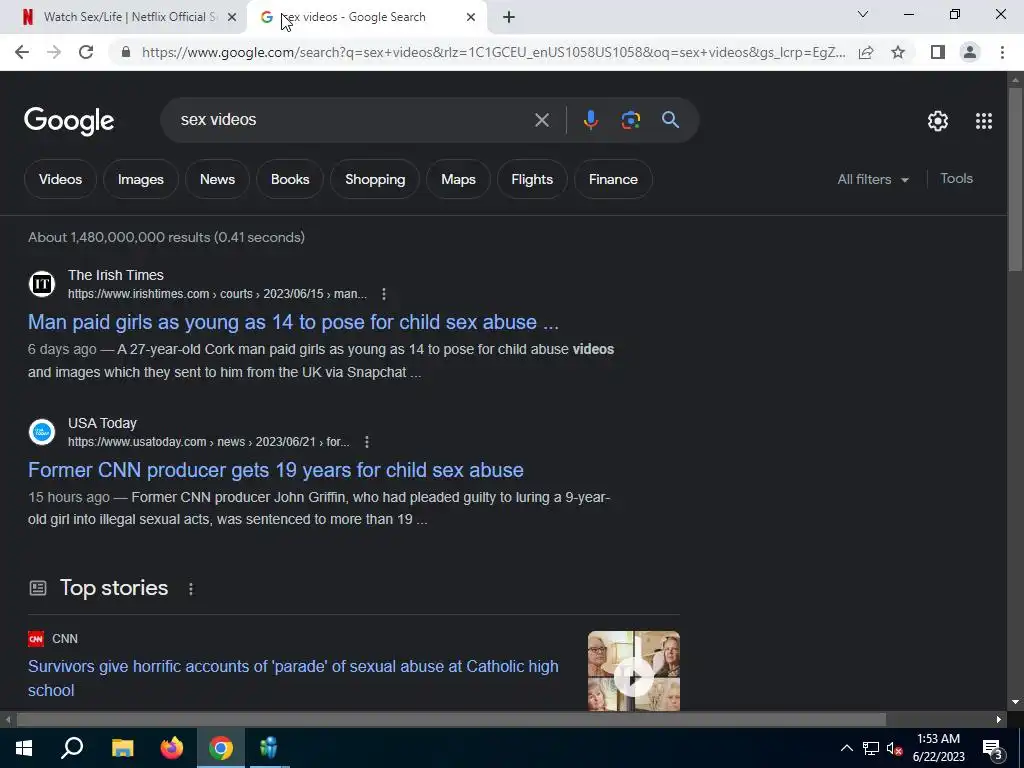Click the USA Today site favicon

42,432
